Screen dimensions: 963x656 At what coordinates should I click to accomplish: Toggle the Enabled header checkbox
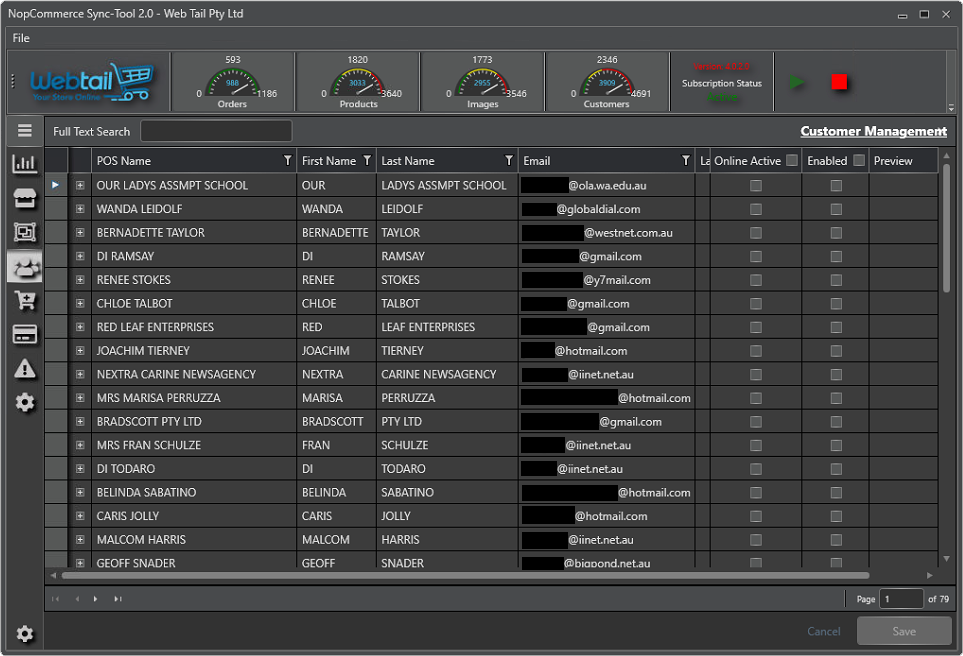tap(859, 161)
